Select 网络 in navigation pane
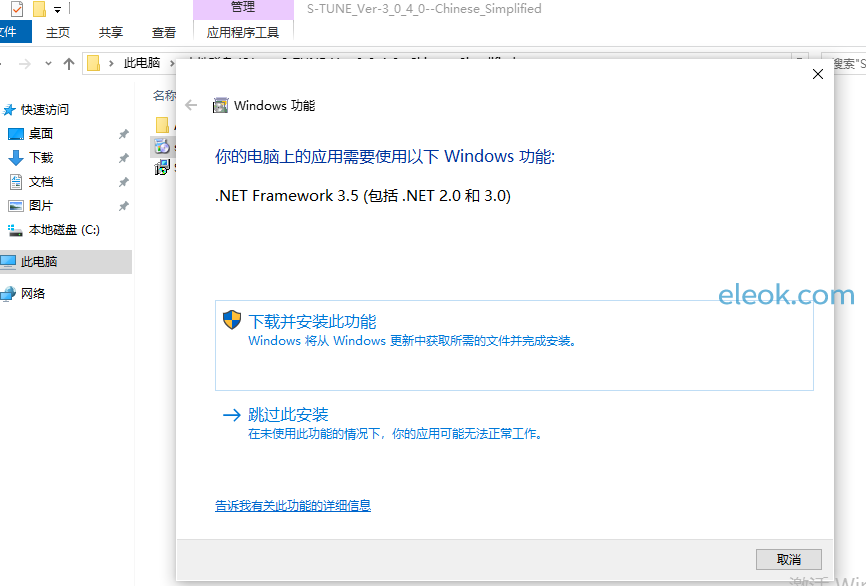The height and width of the screenshot is (586, 866). (33, 293)
